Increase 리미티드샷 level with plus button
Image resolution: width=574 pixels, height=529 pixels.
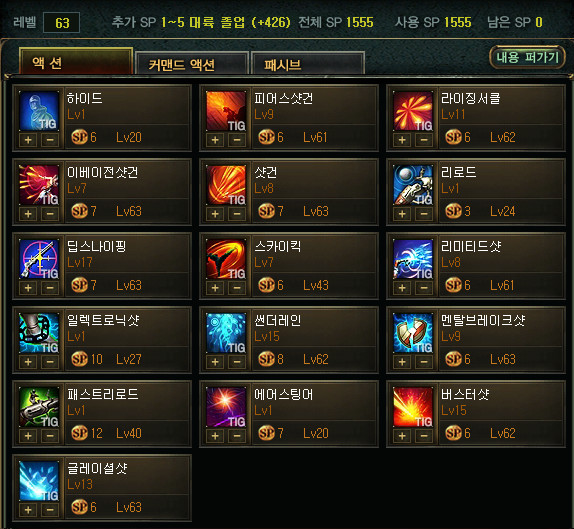pyautogui.click(x=402, y=288)
